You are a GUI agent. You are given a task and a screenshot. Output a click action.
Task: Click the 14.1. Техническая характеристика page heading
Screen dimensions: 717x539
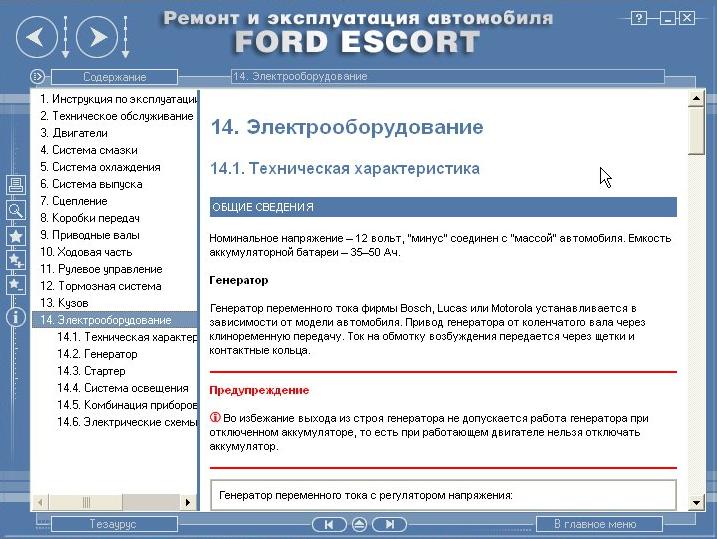pos(345,168)
